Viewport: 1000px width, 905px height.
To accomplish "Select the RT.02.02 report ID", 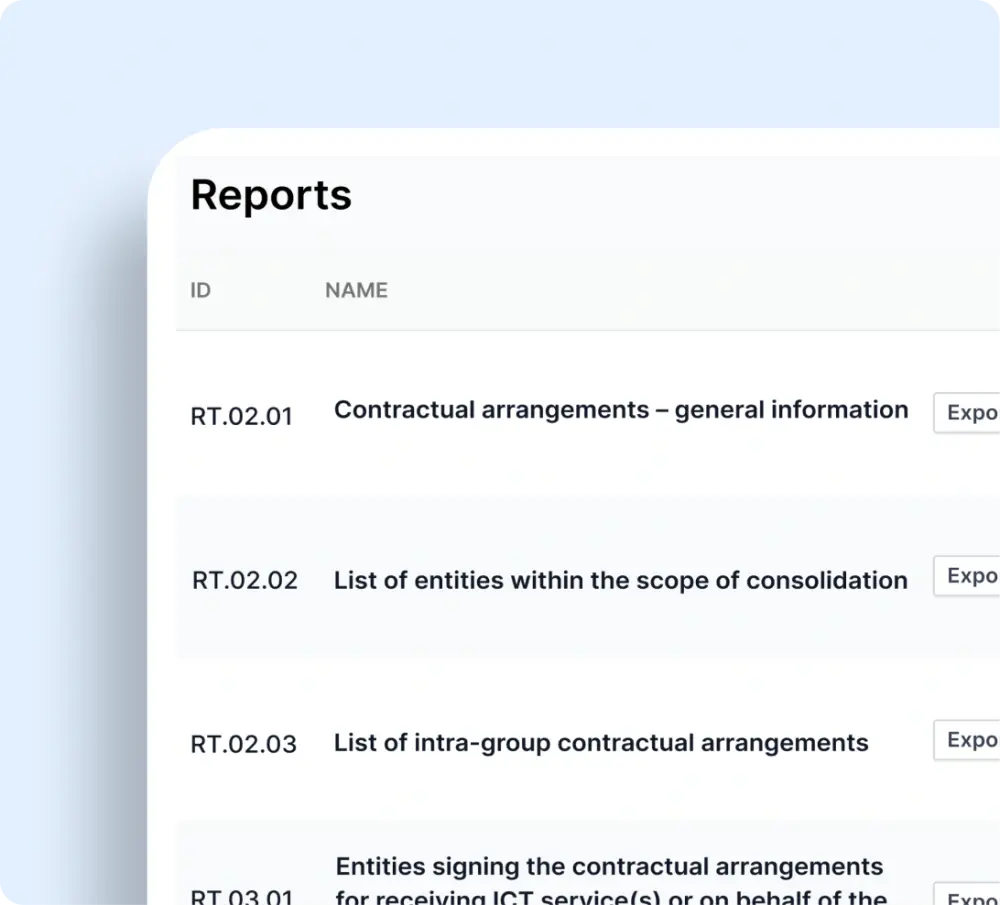I will click(245, 580).
